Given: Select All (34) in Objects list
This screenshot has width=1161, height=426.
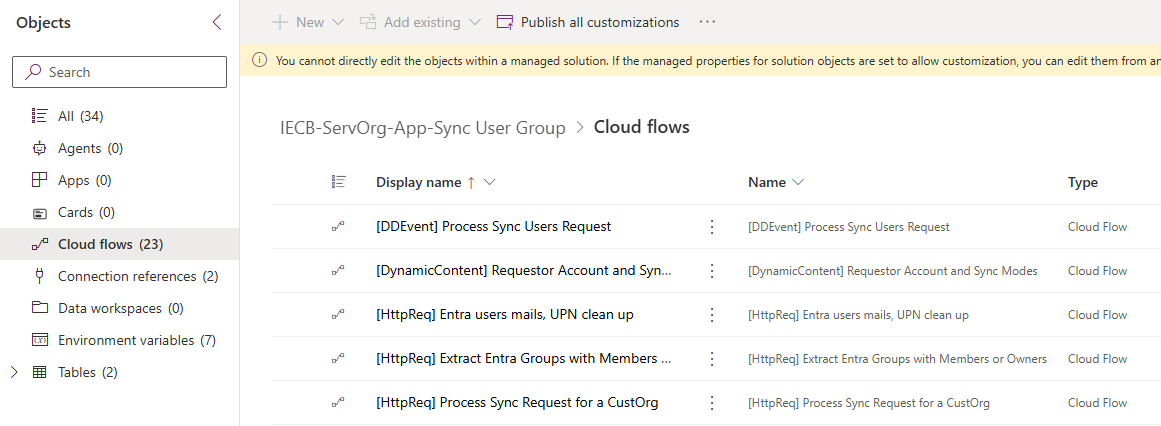Looking at the screenshot, I should click(80, 116).
